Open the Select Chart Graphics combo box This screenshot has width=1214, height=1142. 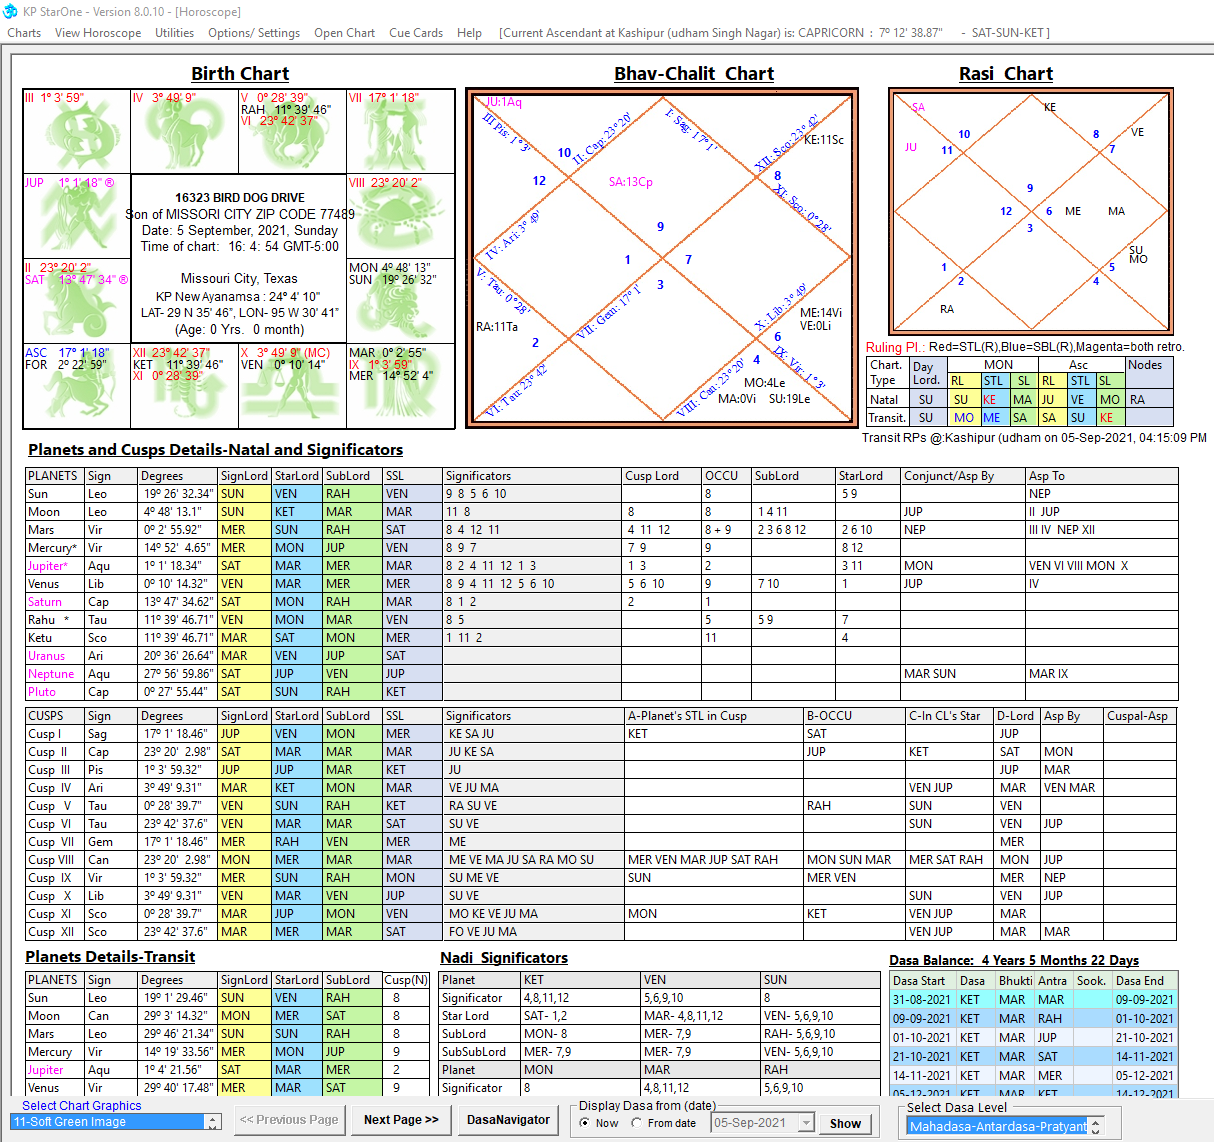point(116,1122)
